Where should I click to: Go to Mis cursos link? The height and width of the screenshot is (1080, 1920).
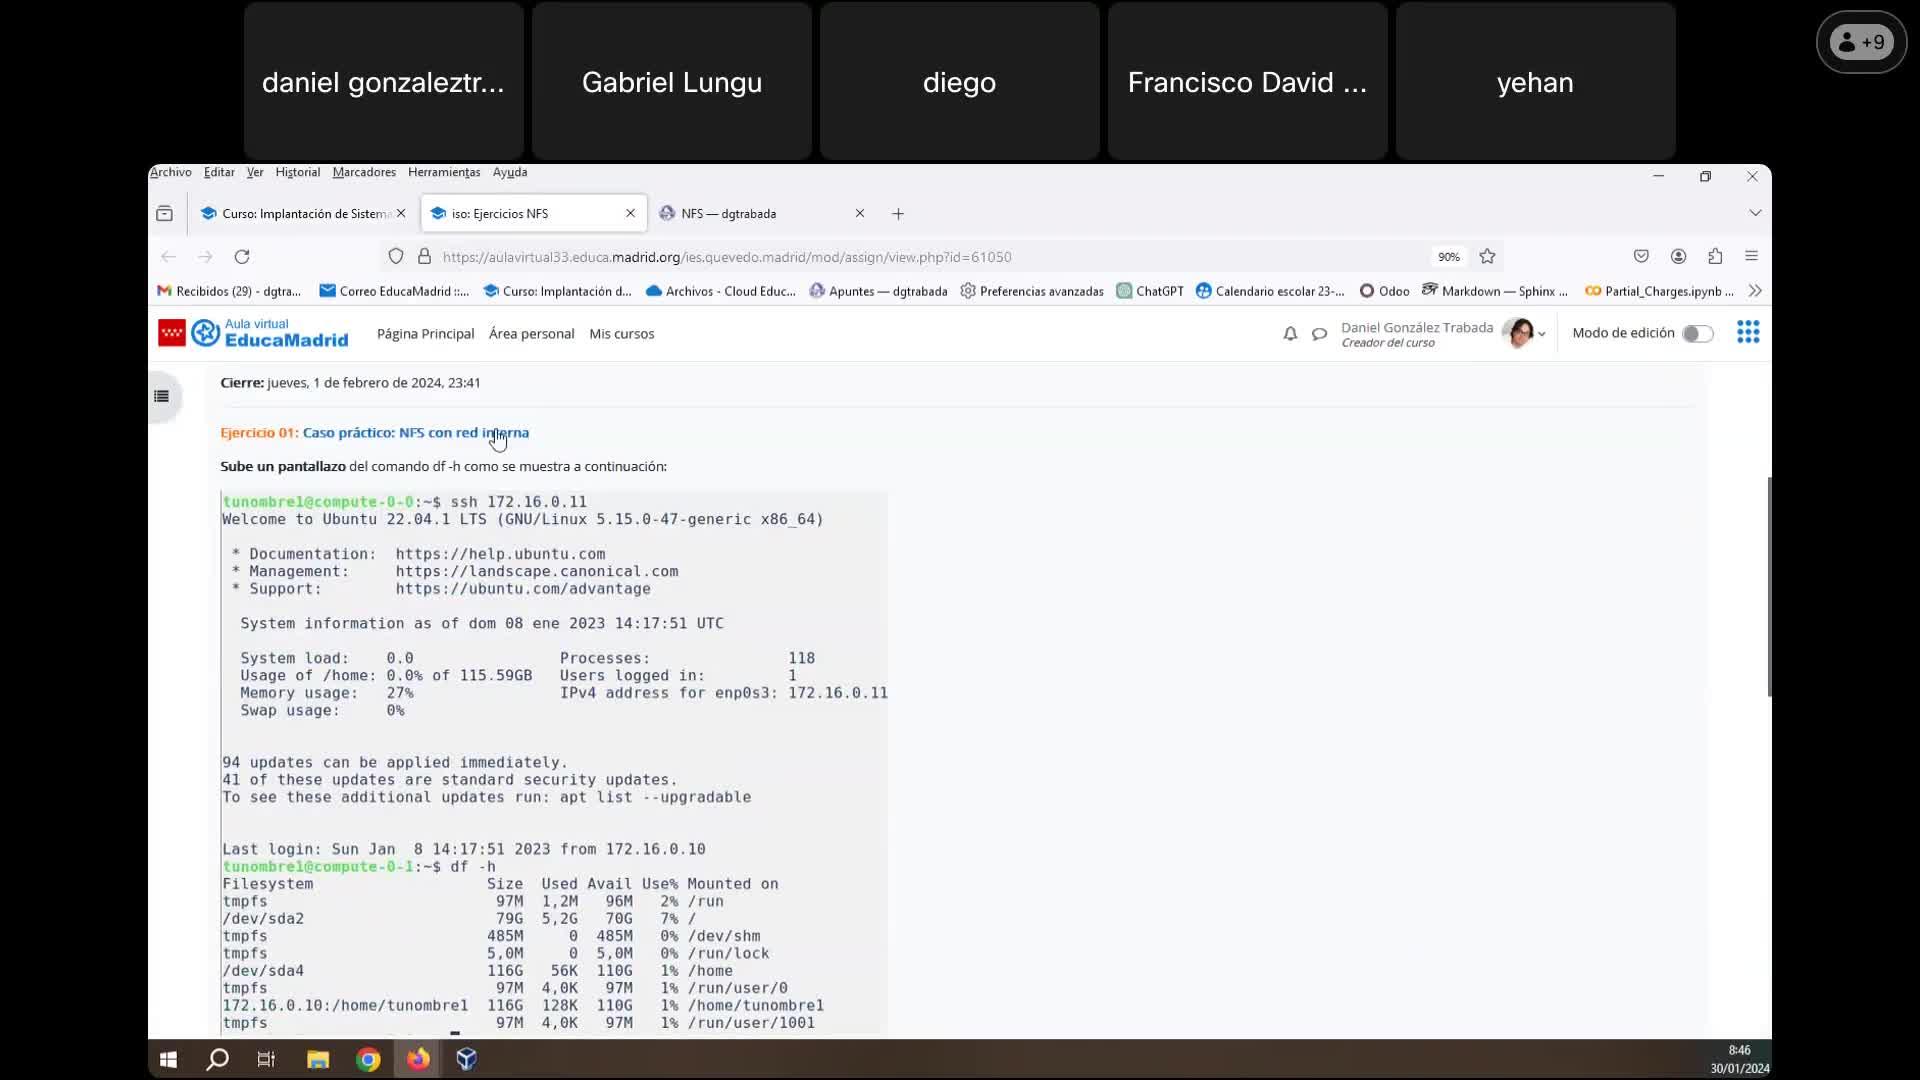click(x=621, y=334)
